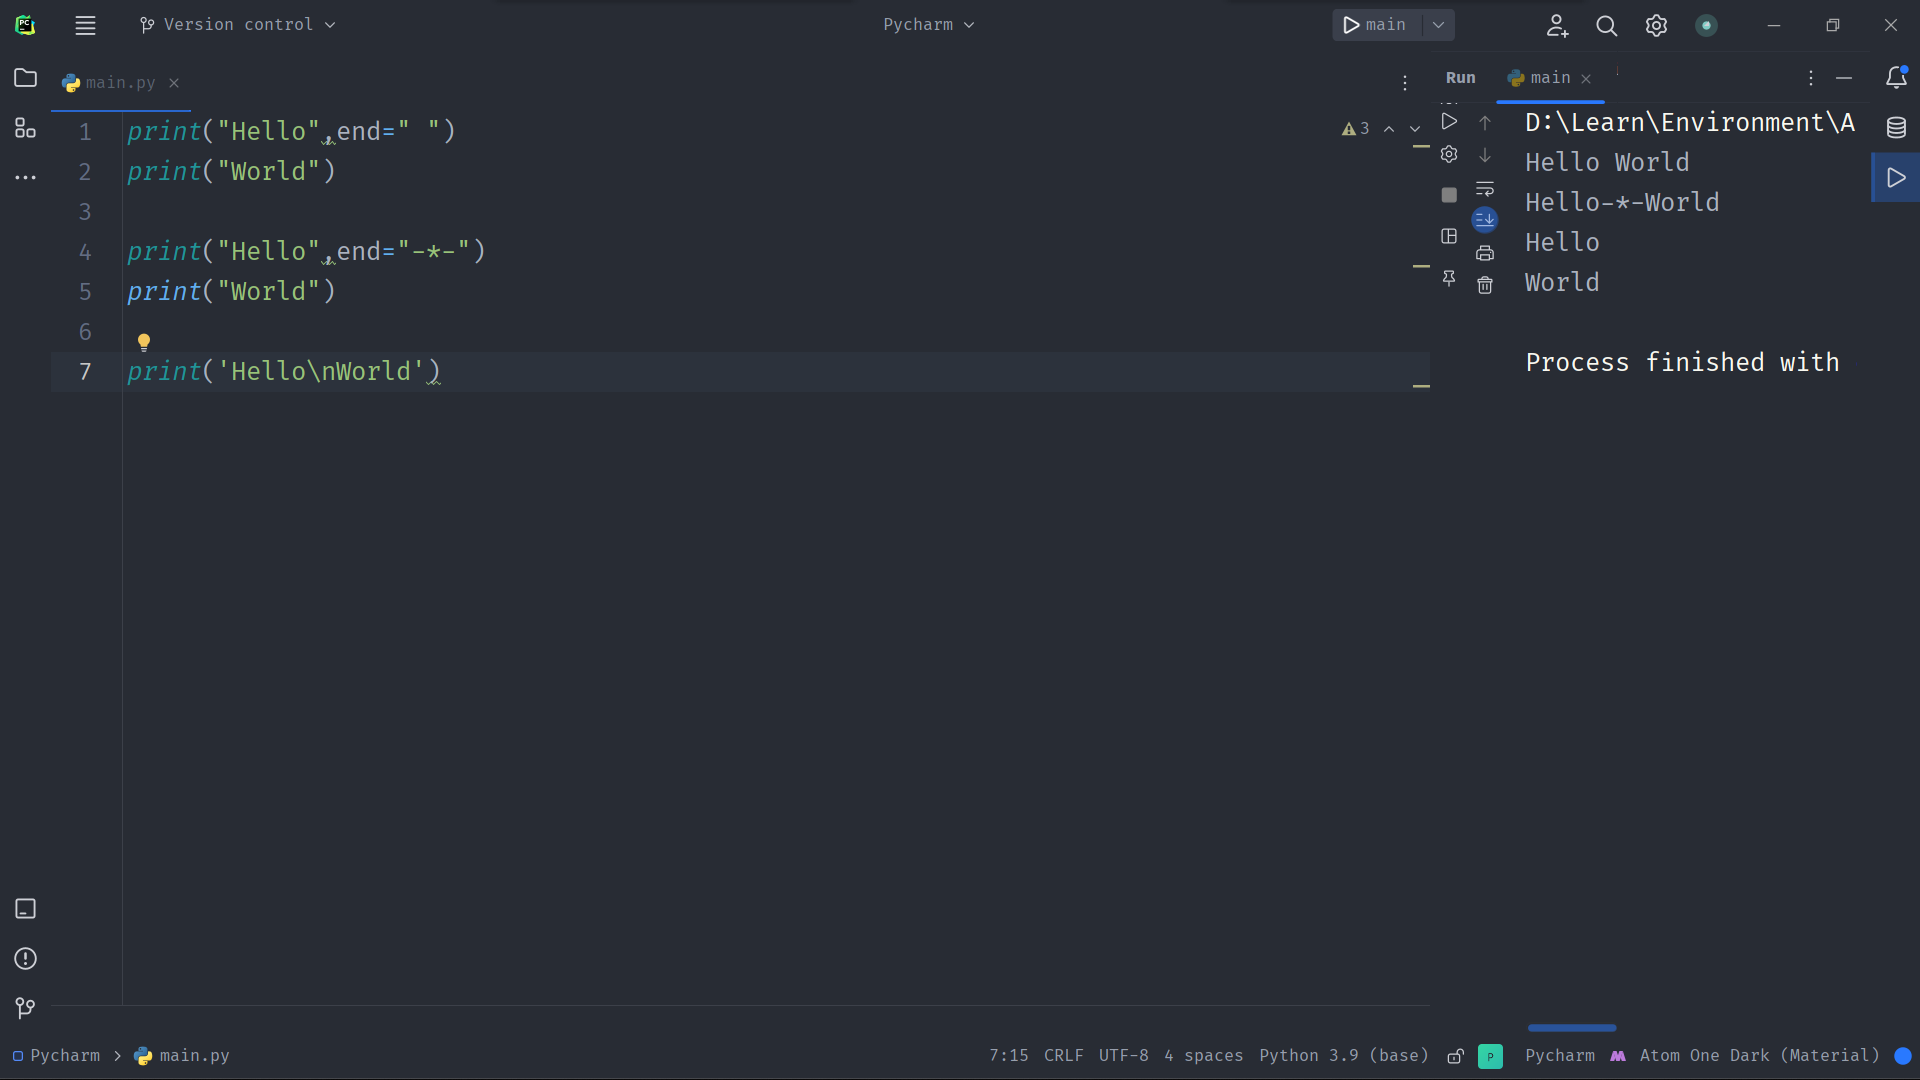Expand the run configuration dropdown arrow
This screenshot has height=1080, width=1920.
[x=1438, y=25]
